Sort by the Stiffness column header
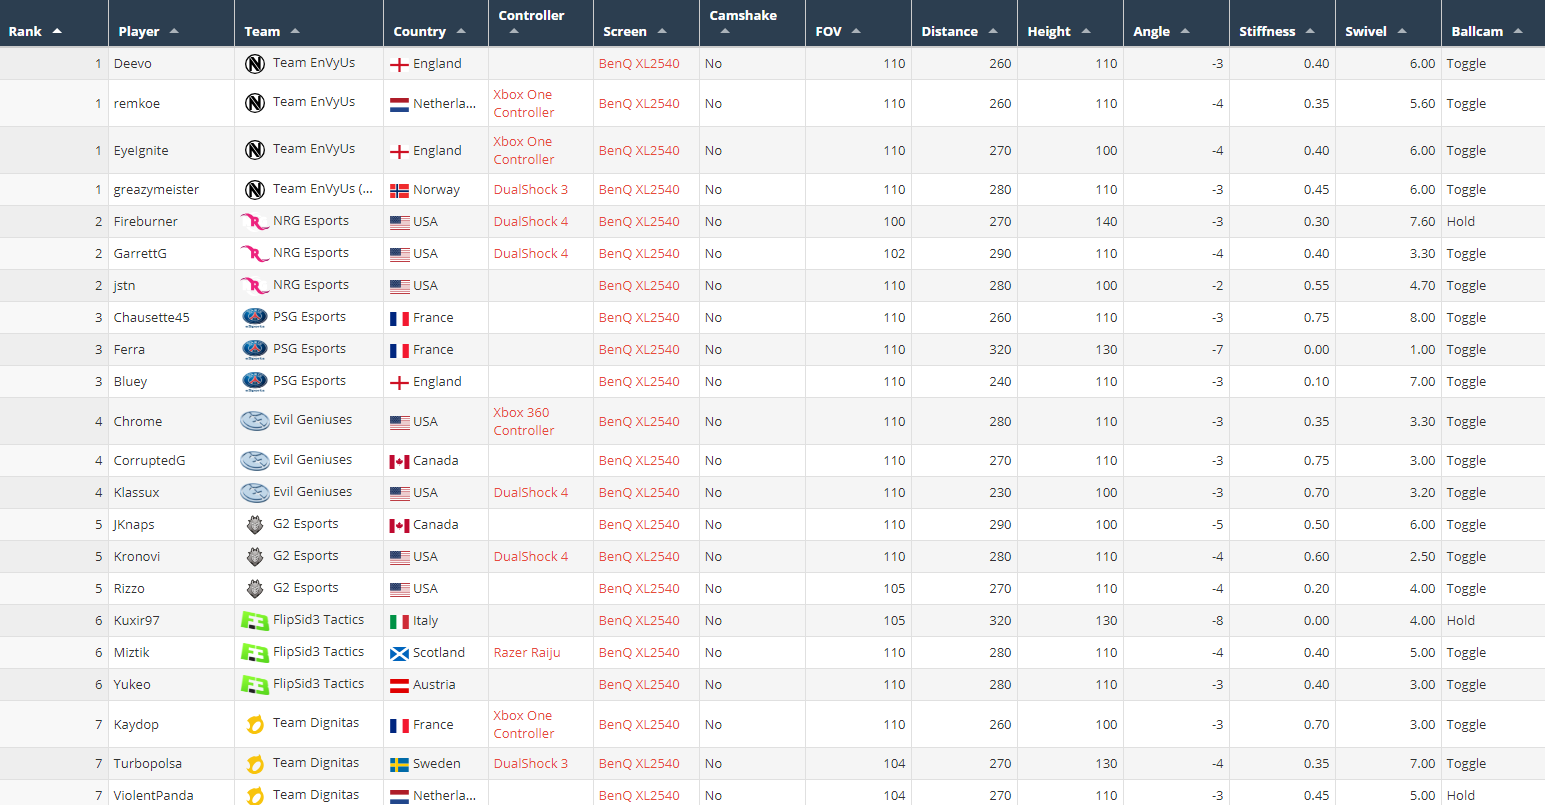 (1267, 32)
